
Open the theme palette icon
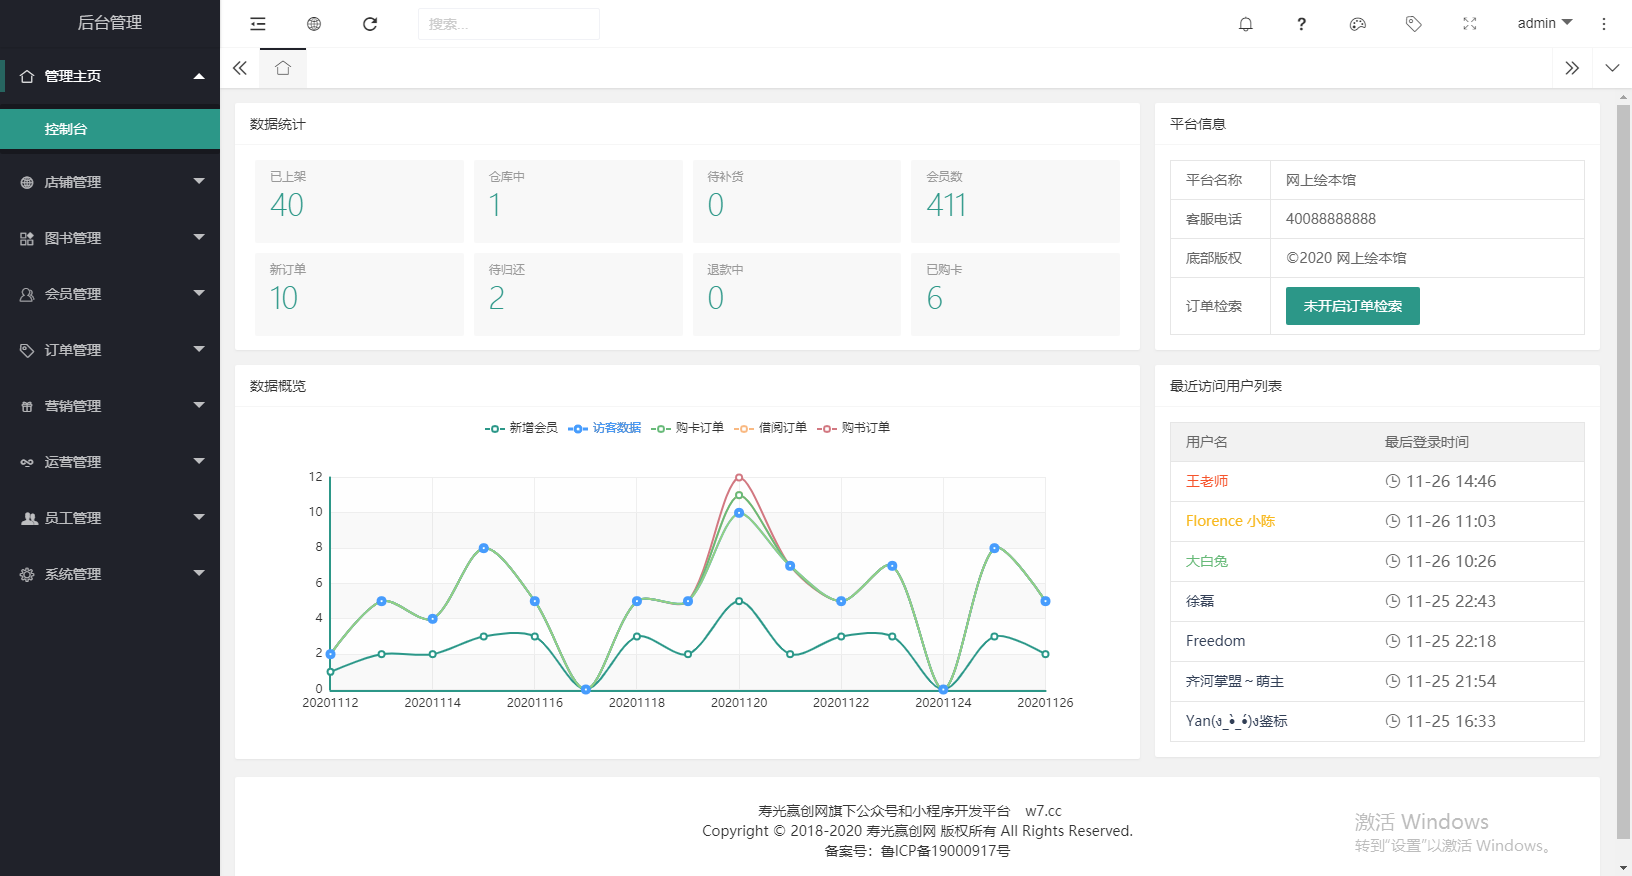click(x=1358, y=24)
